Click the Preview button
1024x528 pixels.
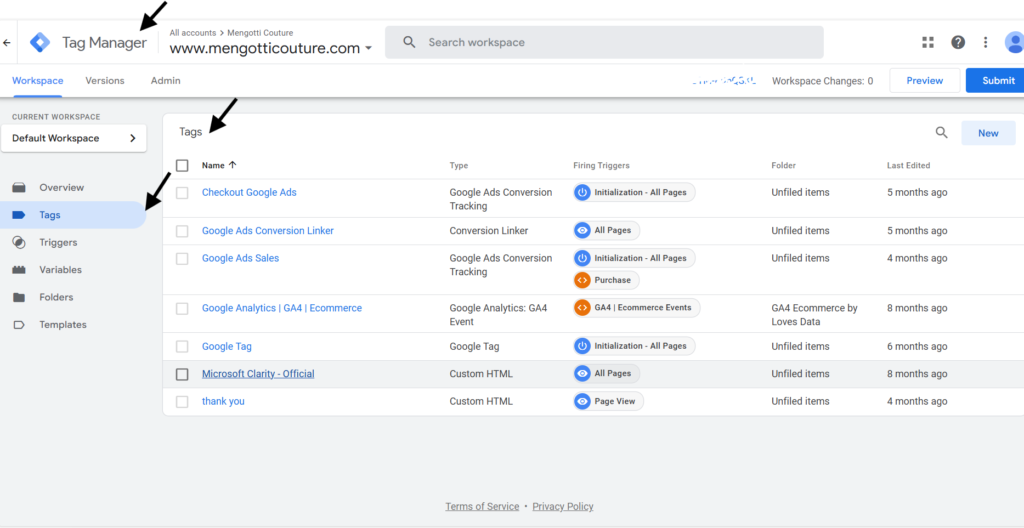[925, 80]
